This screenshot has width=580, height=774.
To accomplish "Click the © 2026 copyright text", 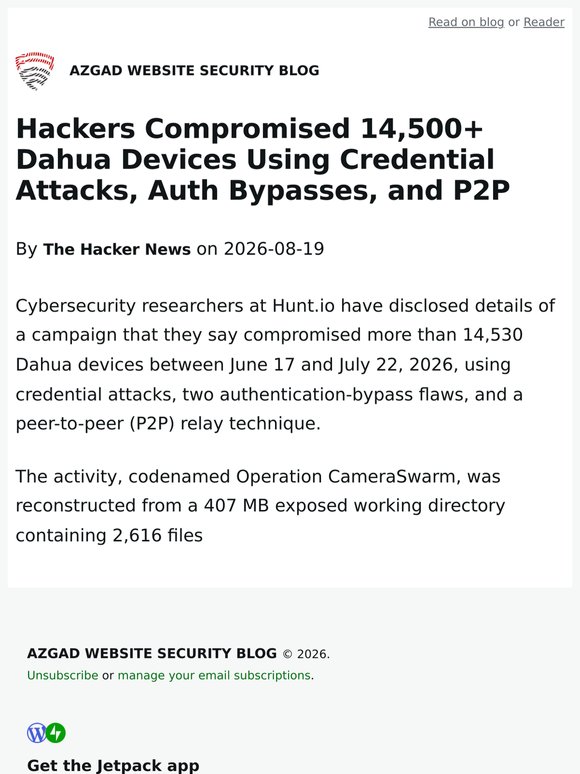I will pyautogui.click(x=306, y=654).
